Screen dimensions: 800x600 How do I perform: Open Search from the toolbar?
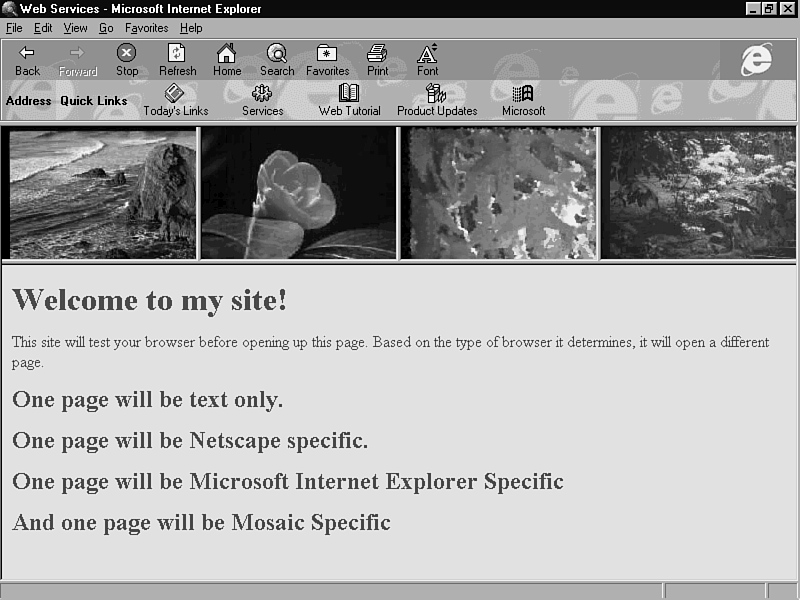[277, 54]
